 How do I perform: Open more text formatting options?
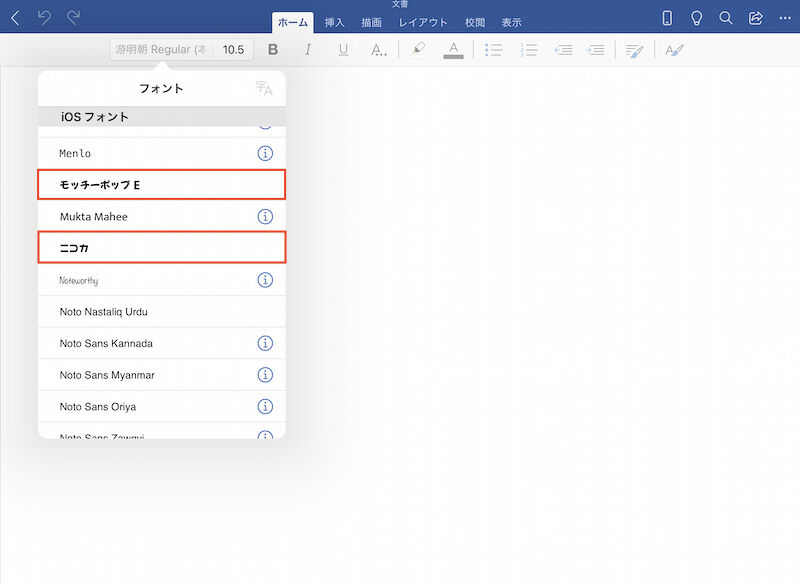tap(378, 49)
